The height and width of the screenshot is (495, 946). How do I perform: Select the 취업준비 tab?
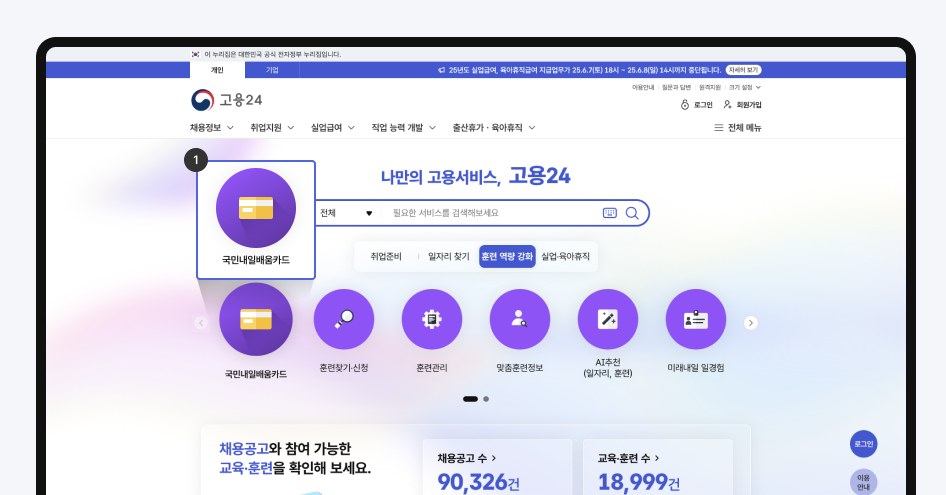(x=386, y=257)
